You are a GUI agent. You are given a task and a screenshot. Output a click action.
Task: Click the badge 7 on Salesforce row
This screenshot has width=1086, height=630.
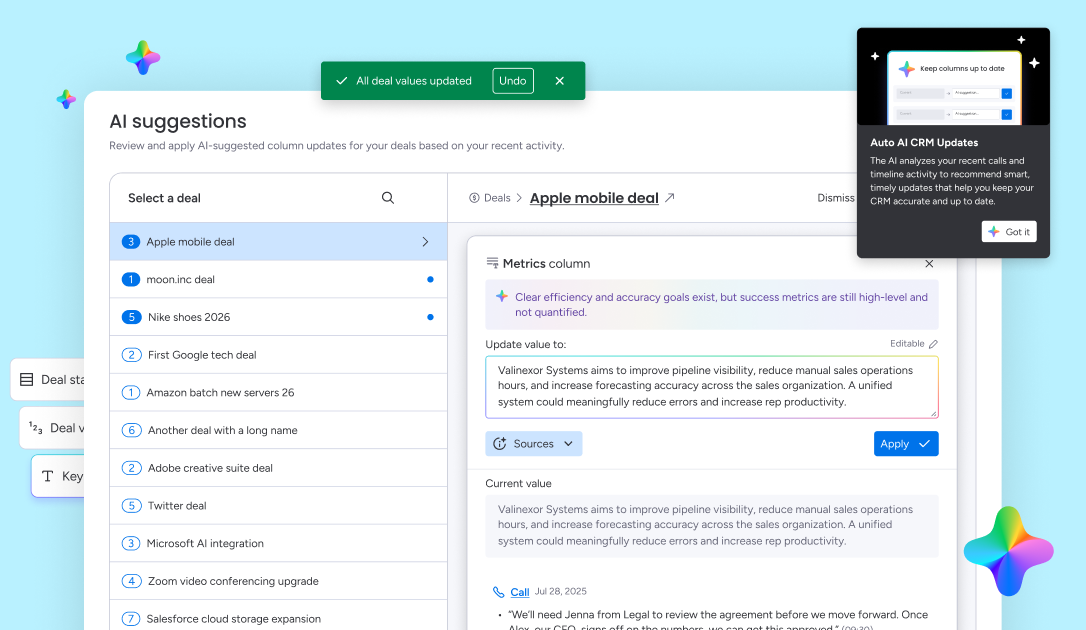point(131,619)
